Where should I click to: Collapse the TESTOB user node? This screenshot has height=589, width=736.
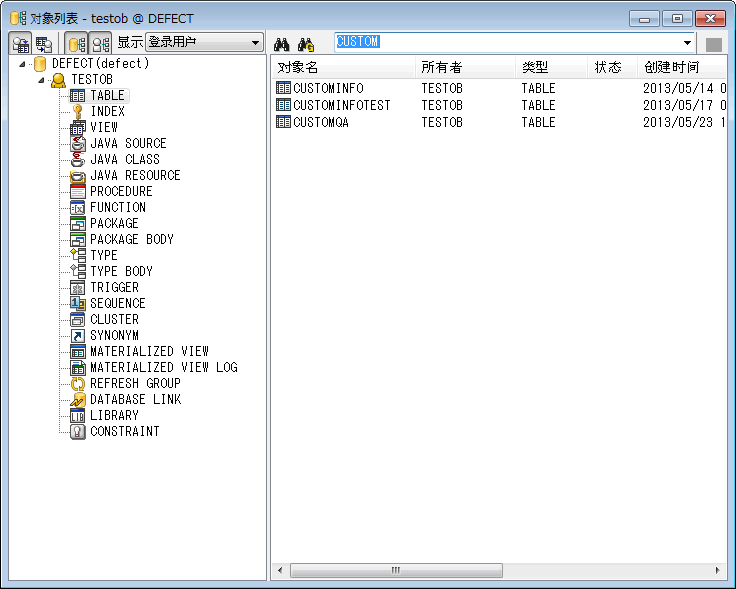[41, 80]
